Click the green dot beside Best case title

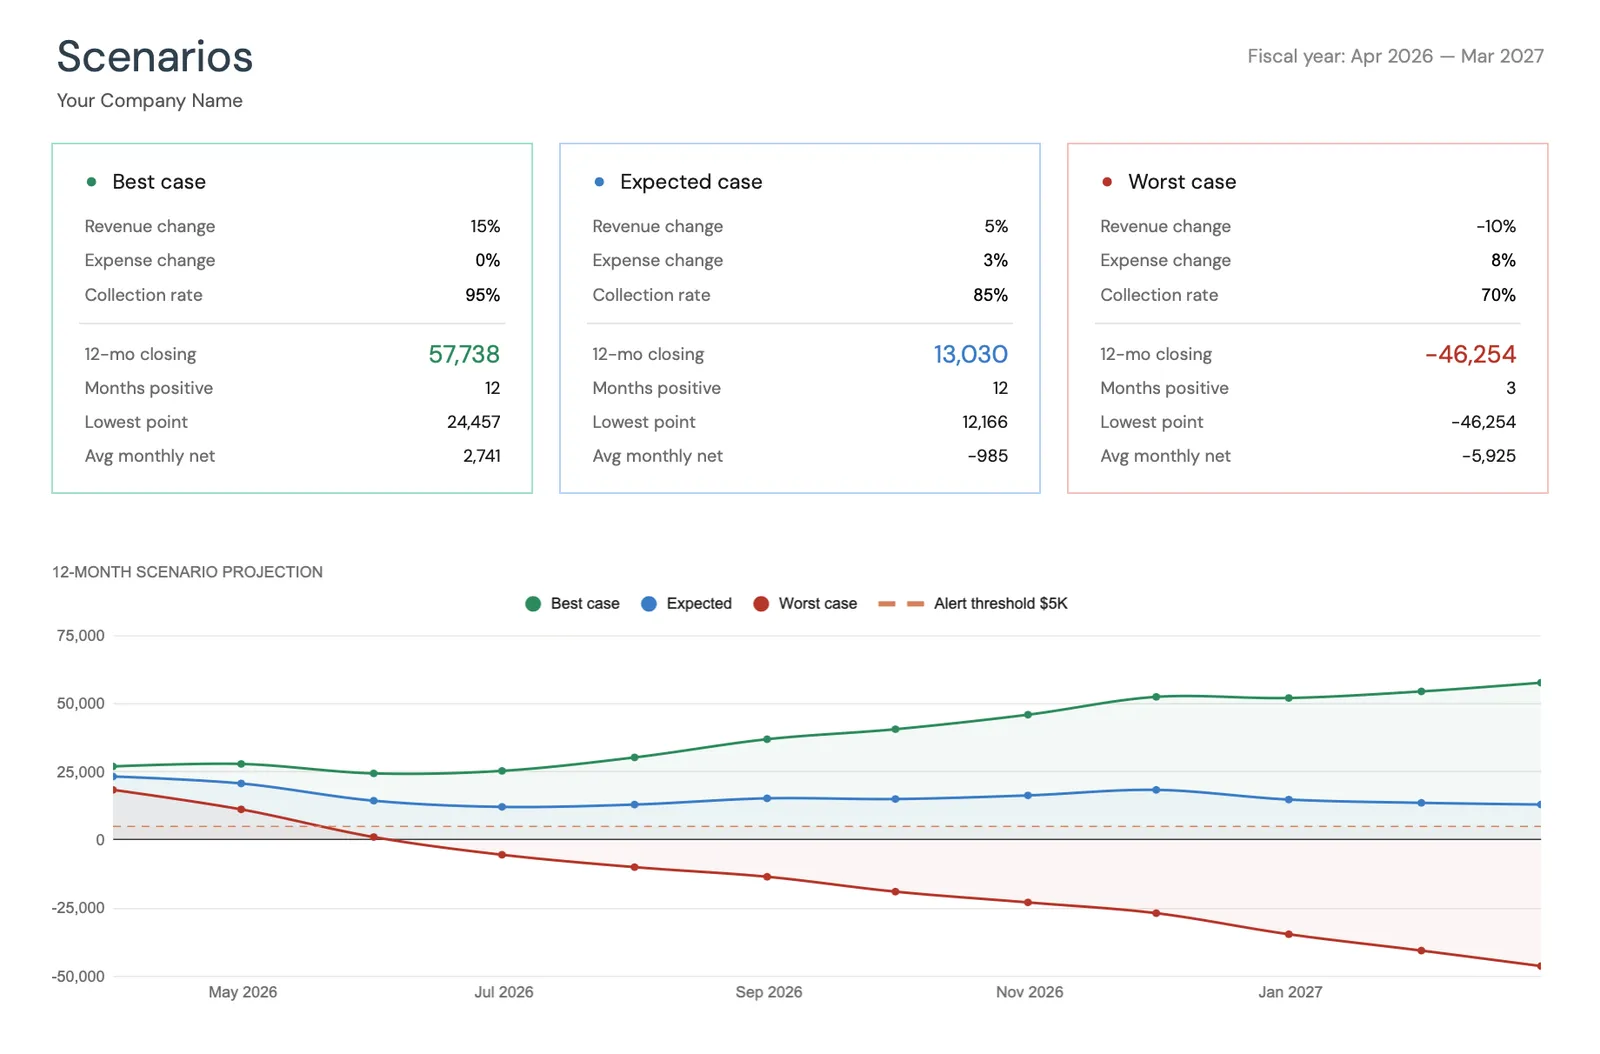tap(92, 182)
